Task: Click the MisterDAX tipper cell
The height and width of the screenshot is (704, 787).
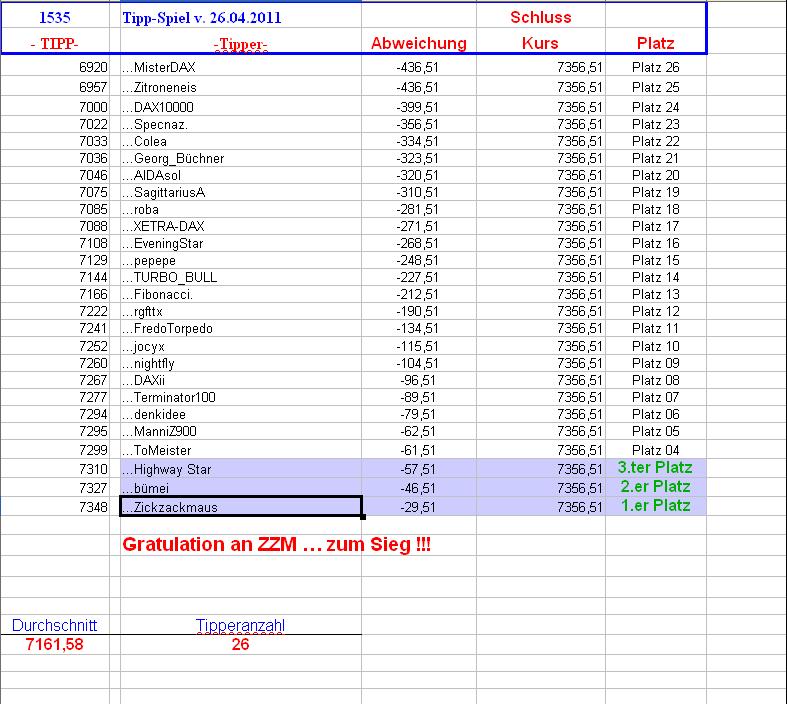Action: pyautogui.click(x=240, y=67)
